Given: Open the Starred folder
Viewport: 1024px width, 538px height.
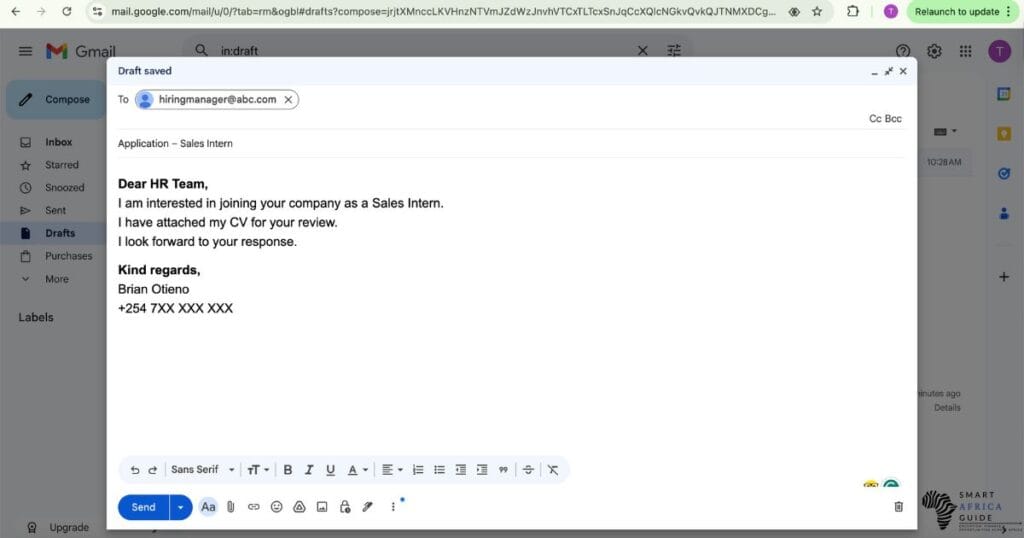Looking at the screenshot, I should pos(61,165).
